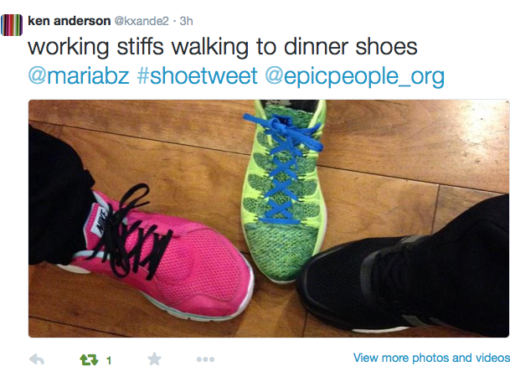This screenshot has width=510, height=382.
Task: Click the @kxande2 handle
Action: pyautogui.click(x=142, y=21)
